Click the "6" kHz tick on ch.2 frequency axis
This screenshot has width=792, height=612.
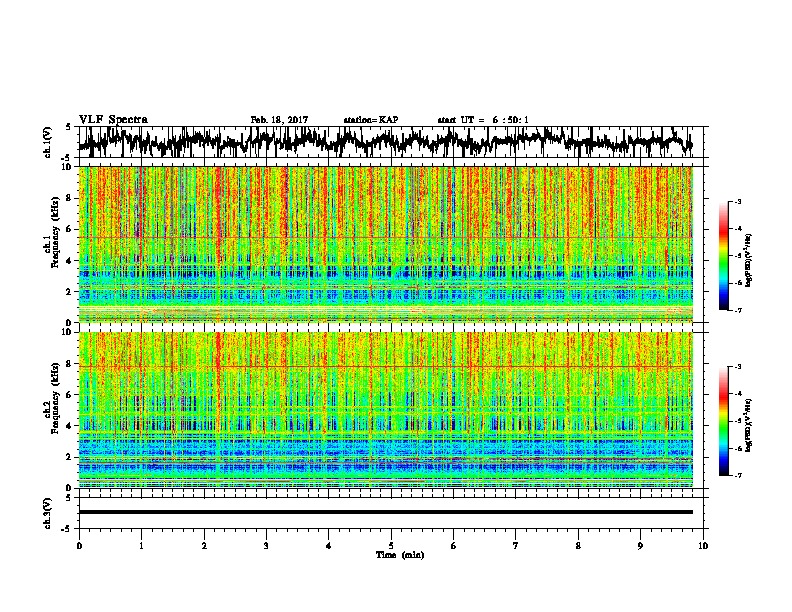tap(70, 394)
